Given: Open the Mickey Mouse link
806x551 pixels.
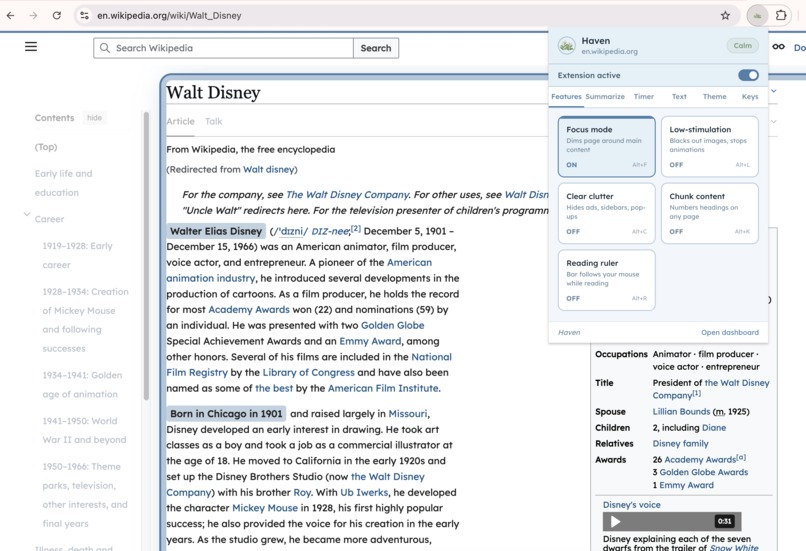Looking at the screenshot, I should [265, 508].
